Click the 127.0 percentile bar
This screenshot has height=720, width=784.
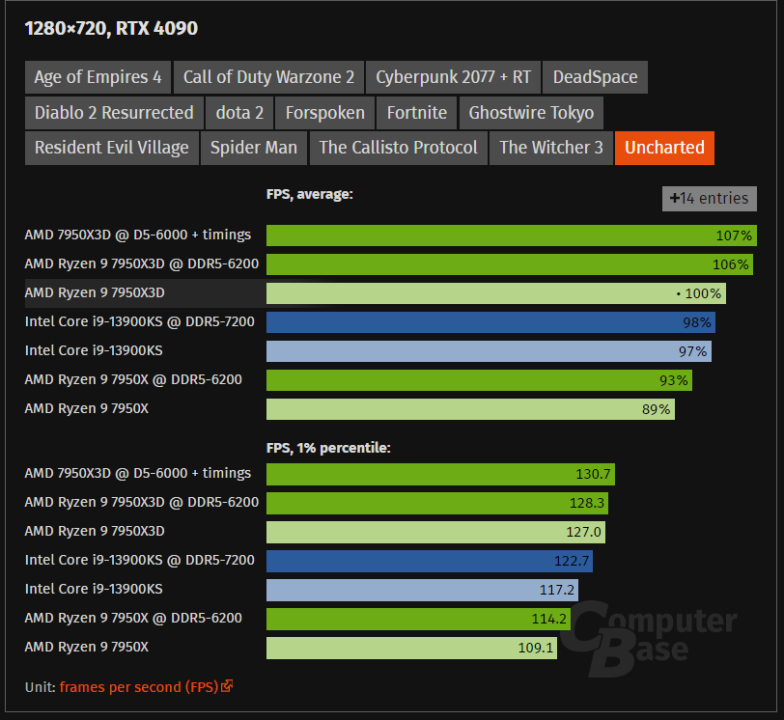click(436, 532)
